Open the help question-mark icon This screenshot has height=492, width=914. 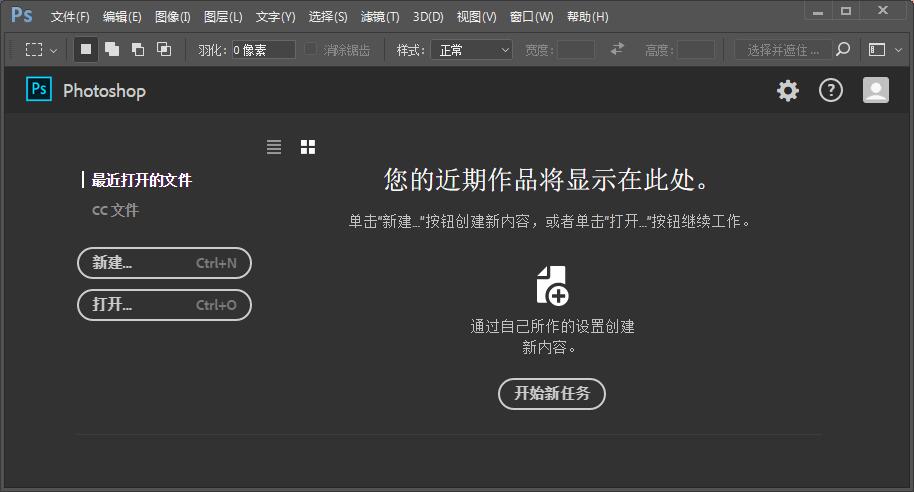coord(831,90)
